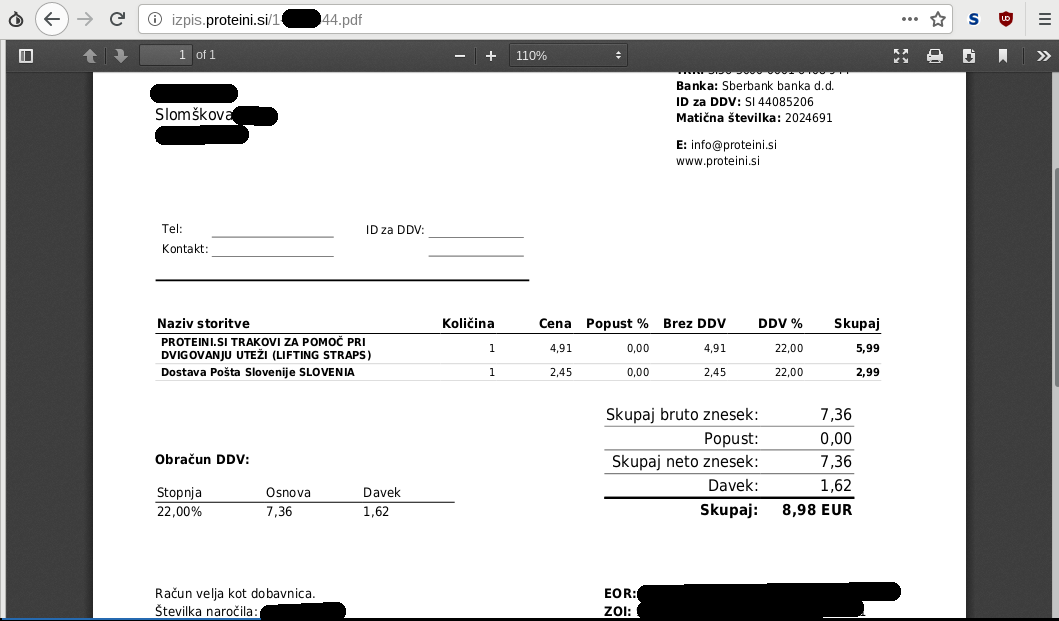The width and height of the screenshot is (1059, 621).
Task: Click 'Obračun DDV:' heading
Action: click(x=202, y=459)
